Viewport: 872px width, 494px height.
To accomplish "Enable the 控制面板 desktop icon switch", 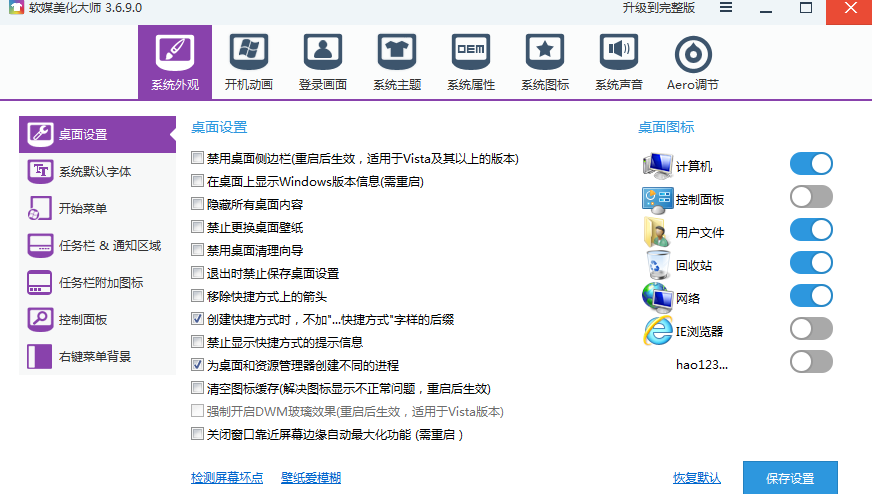I will click(x=811, y=197).
